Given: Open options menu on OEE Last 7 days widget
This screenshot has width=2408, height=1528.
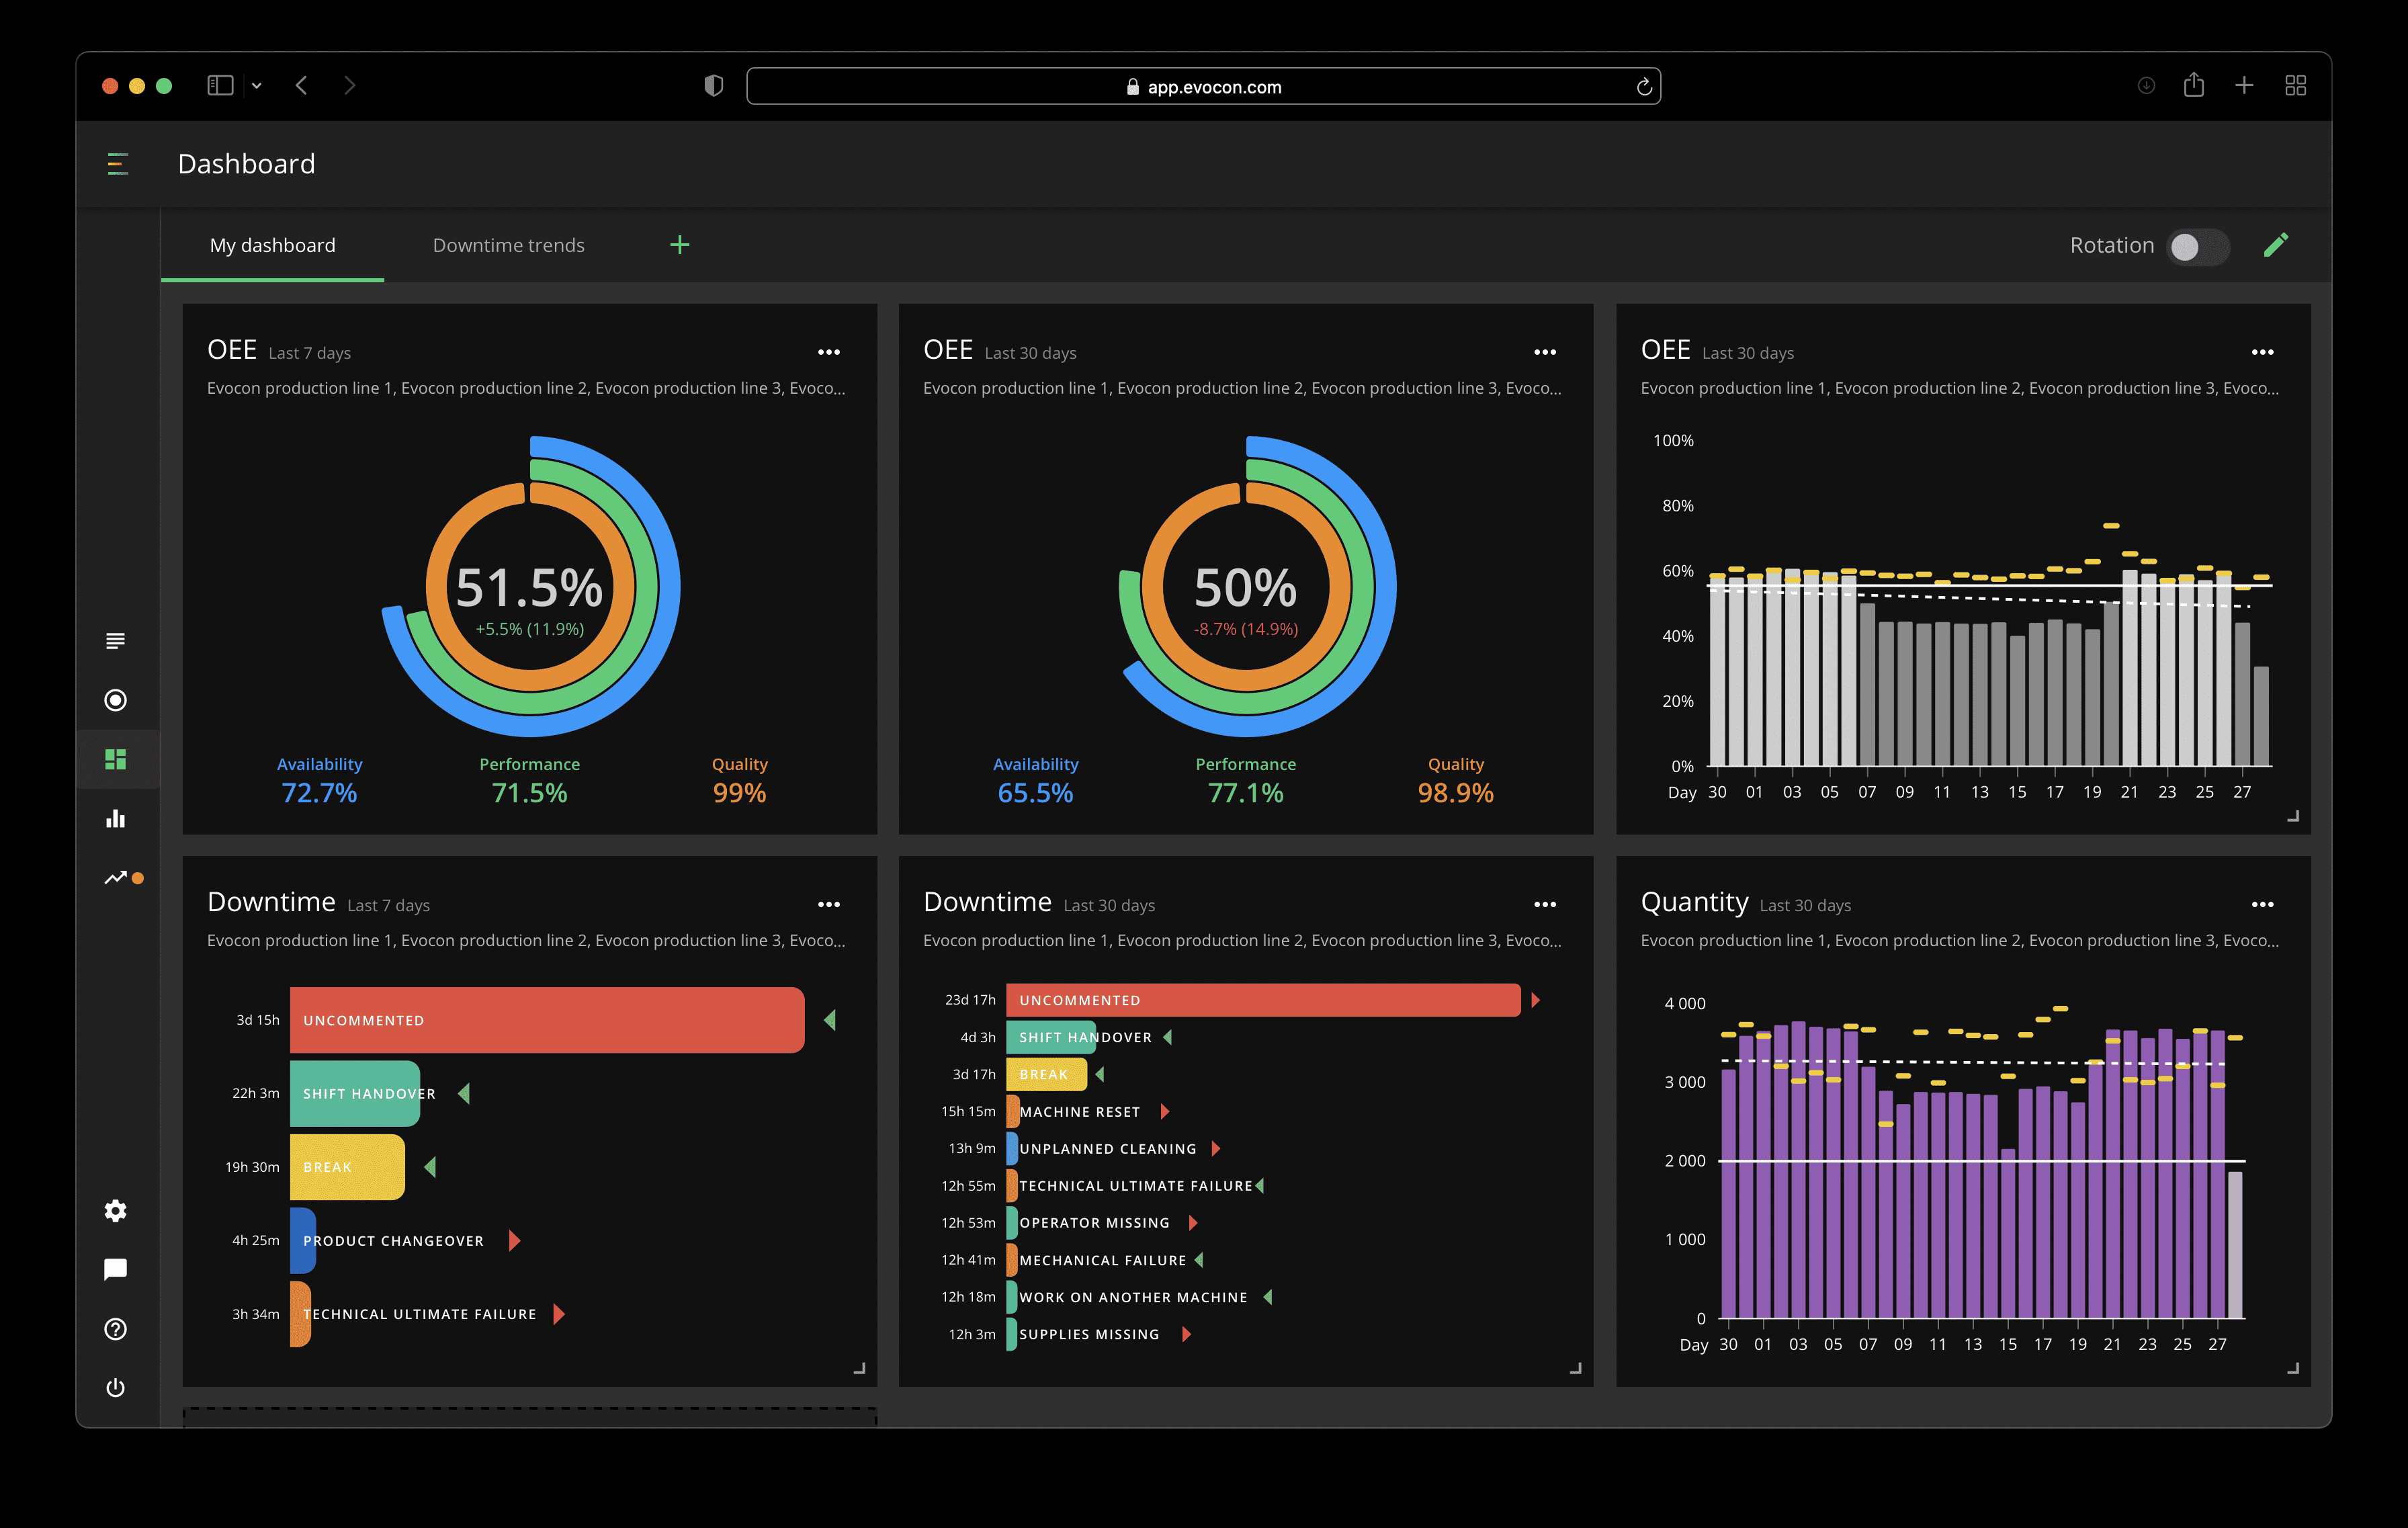Looking at the screenshot, I should pyautogui.click(x=828, y=352).
